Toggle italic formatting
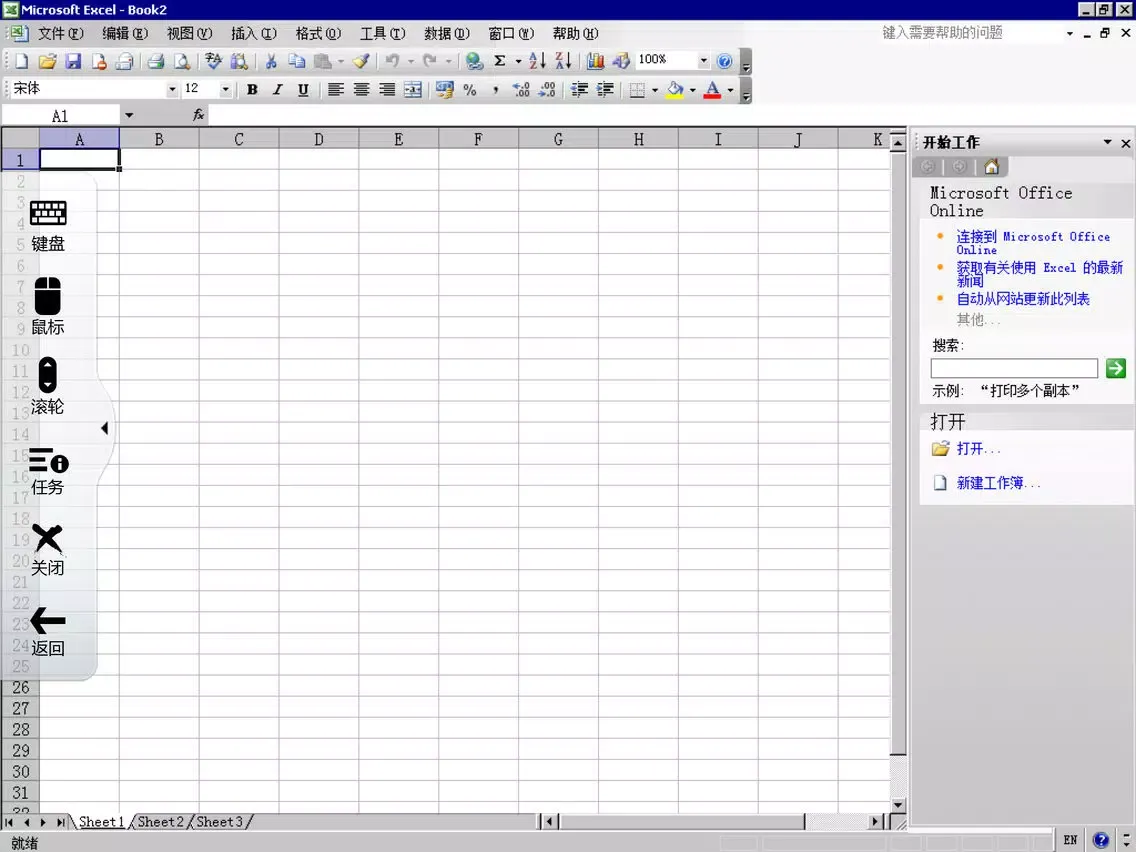The image size is (1136, 852). 277,90
